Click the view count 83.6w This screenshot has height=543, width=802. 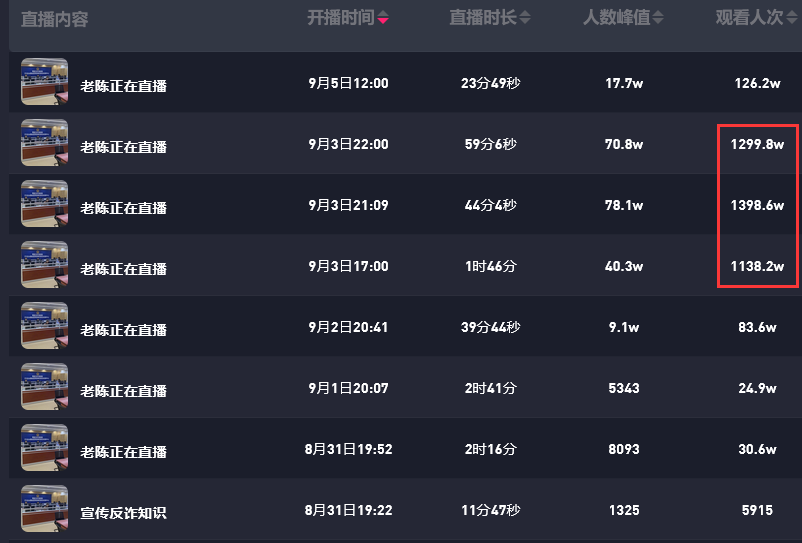tap(758, 327)
